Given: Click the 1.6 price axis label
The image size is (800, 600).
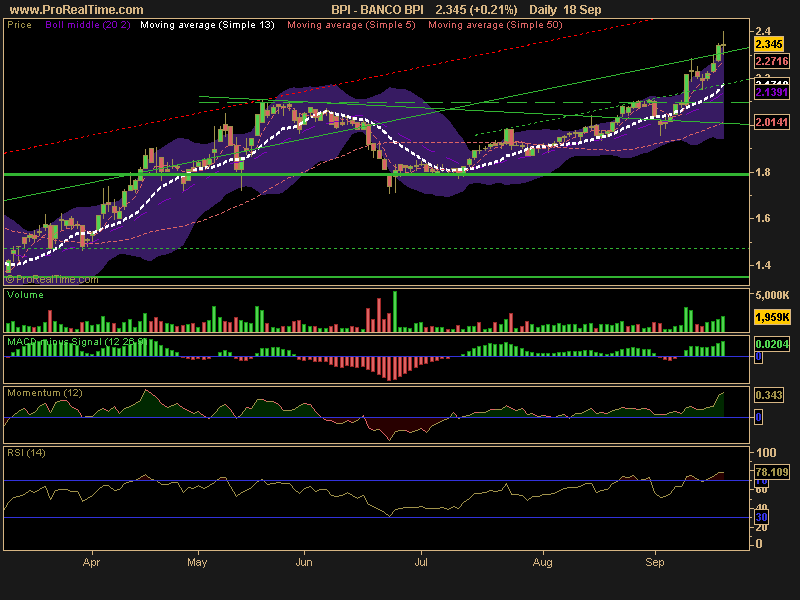Looking at the screenshot, I should point(763,218).
